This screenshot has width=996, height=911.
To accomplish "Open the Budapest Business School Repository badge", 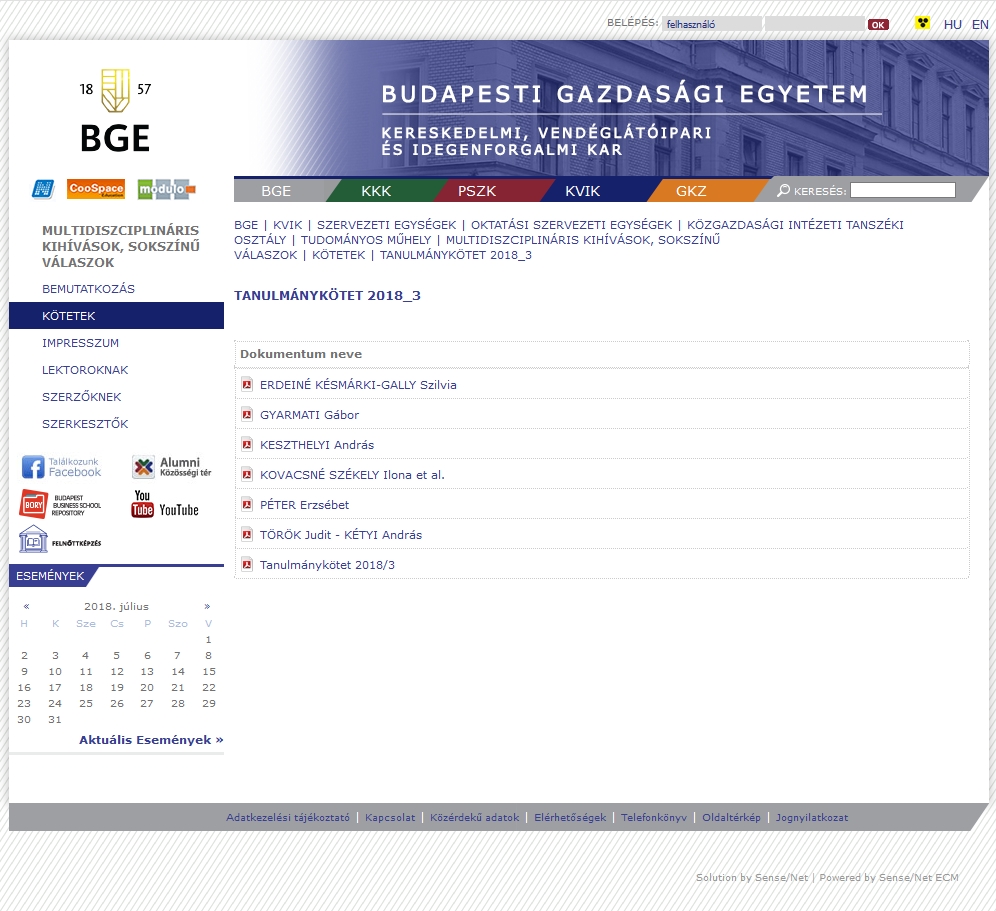I will [60, 504].
